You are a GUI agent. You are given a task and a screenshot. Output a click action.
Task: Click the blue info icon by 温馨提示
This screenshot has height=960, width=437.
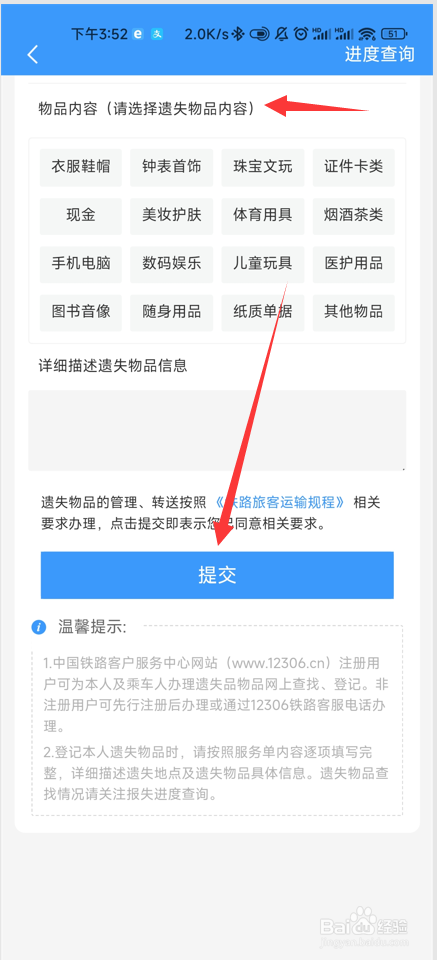coord(39,627)
